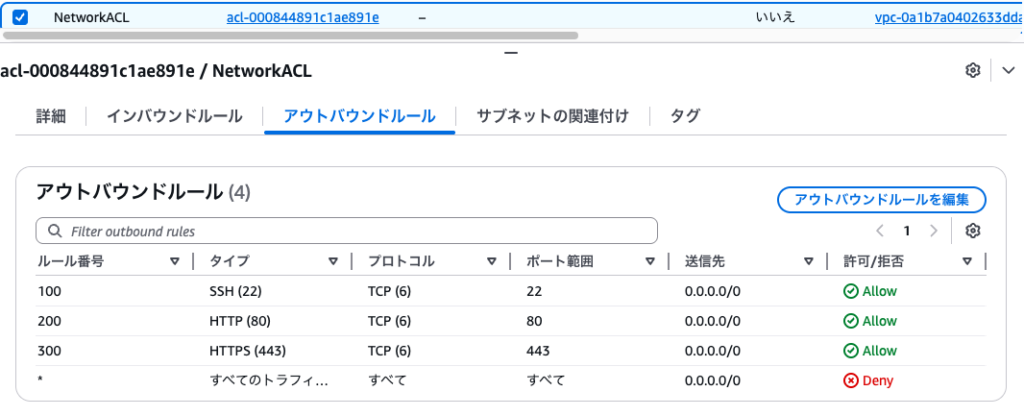The image size is (1024, 416).
Task: Switch to the 詳細 tab
Action: (x=51, y=116)
